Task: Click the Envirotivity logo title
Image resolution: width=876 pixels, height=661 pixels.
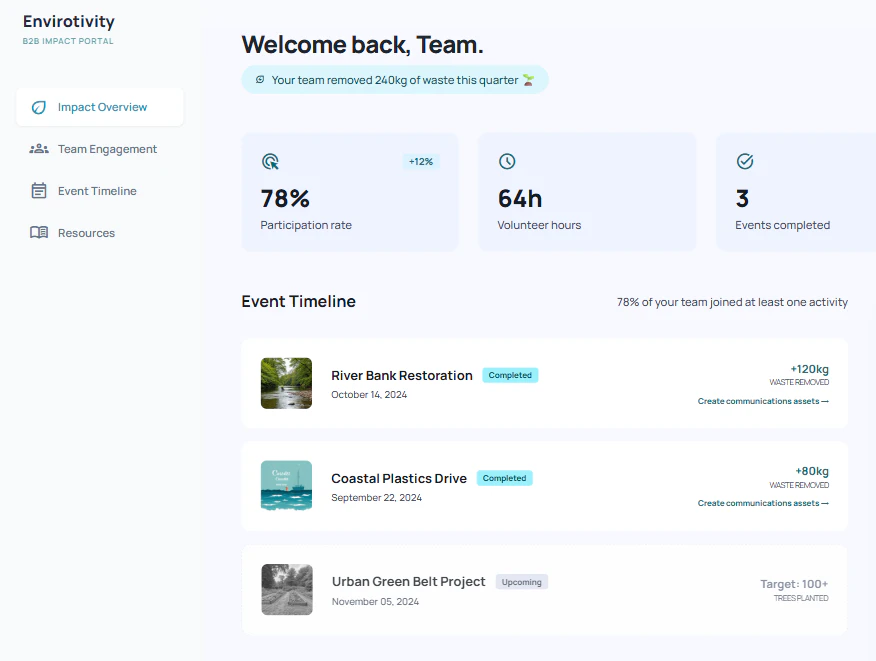Action: tap(69, 21)
